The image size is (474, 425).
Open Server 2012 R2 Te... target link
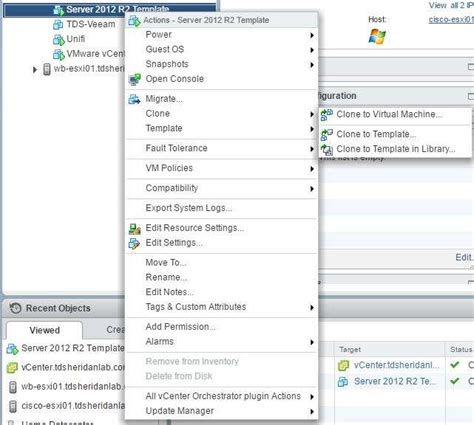(x=395, y=381)
